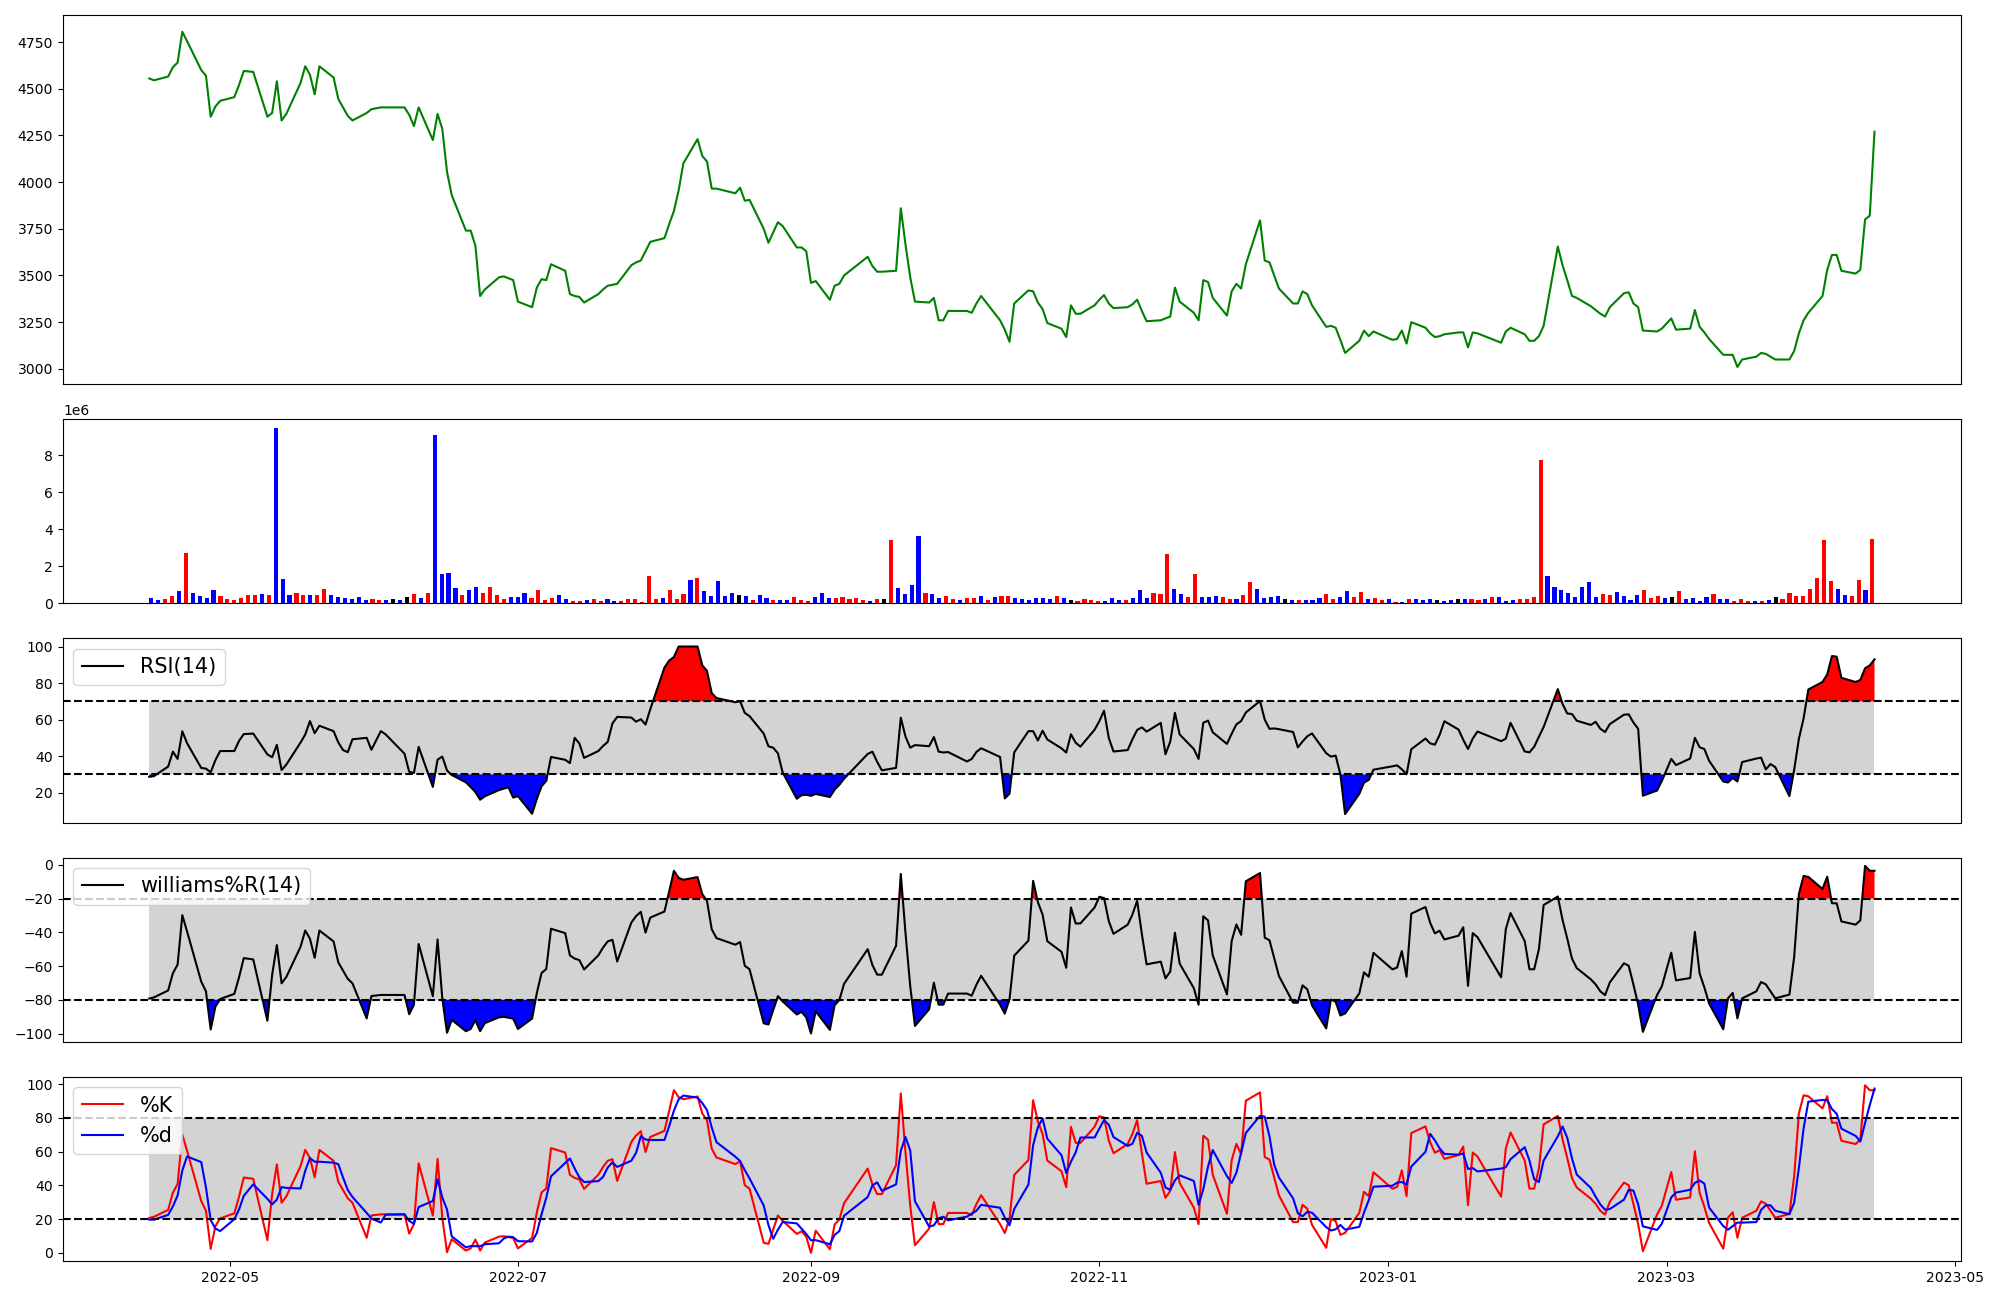Screen dimensions: 2000x1300
Task: Click the tallest red volume bar
Action: pyautogui.click(x=1541, y=530)
